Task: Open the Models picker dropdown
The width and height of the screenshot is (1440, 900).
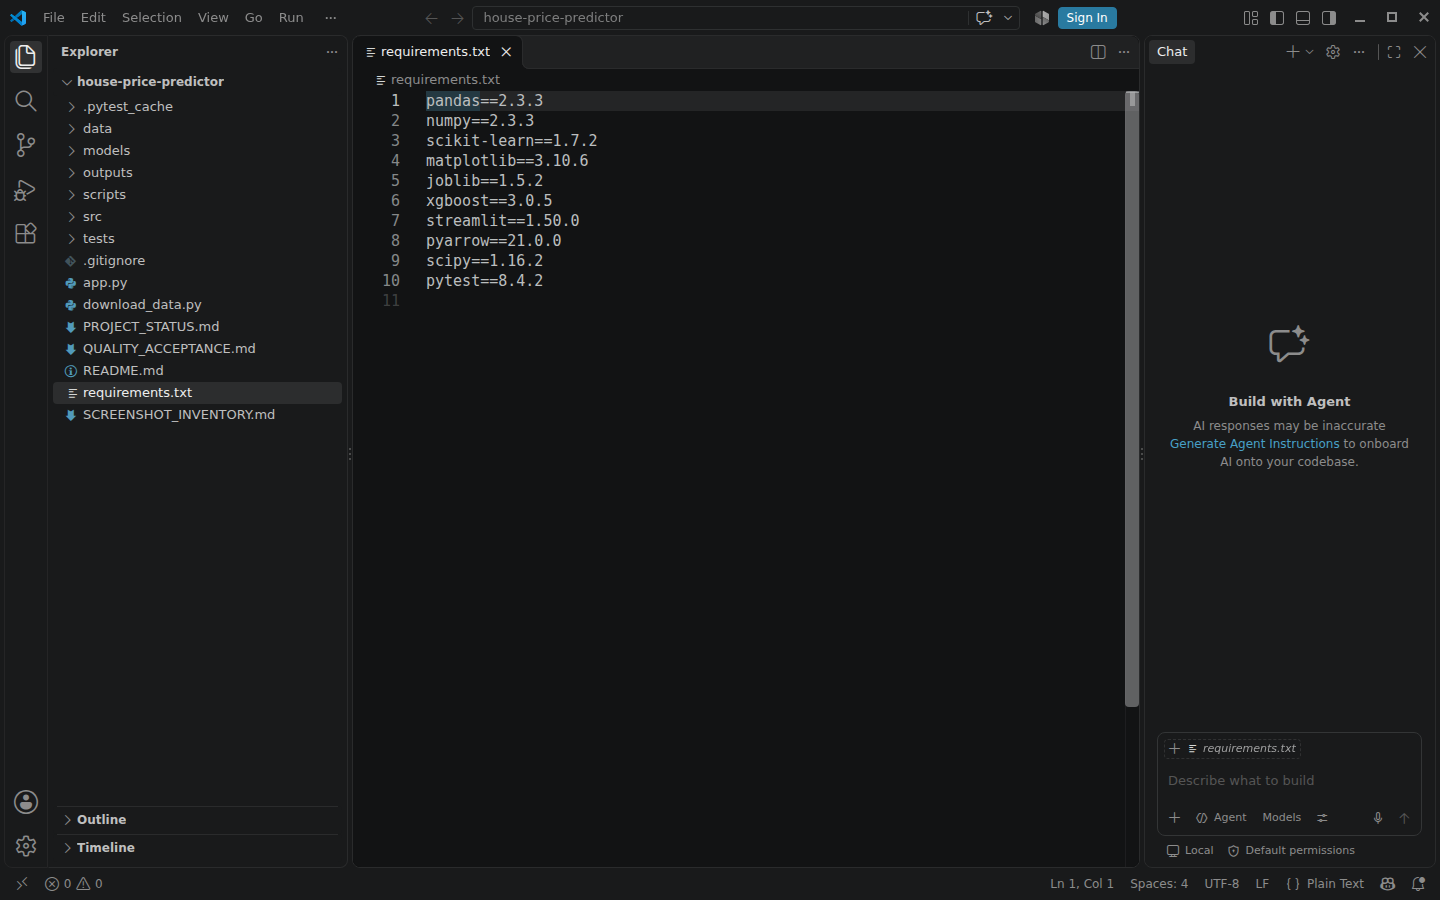Action: click(1282, 818)
